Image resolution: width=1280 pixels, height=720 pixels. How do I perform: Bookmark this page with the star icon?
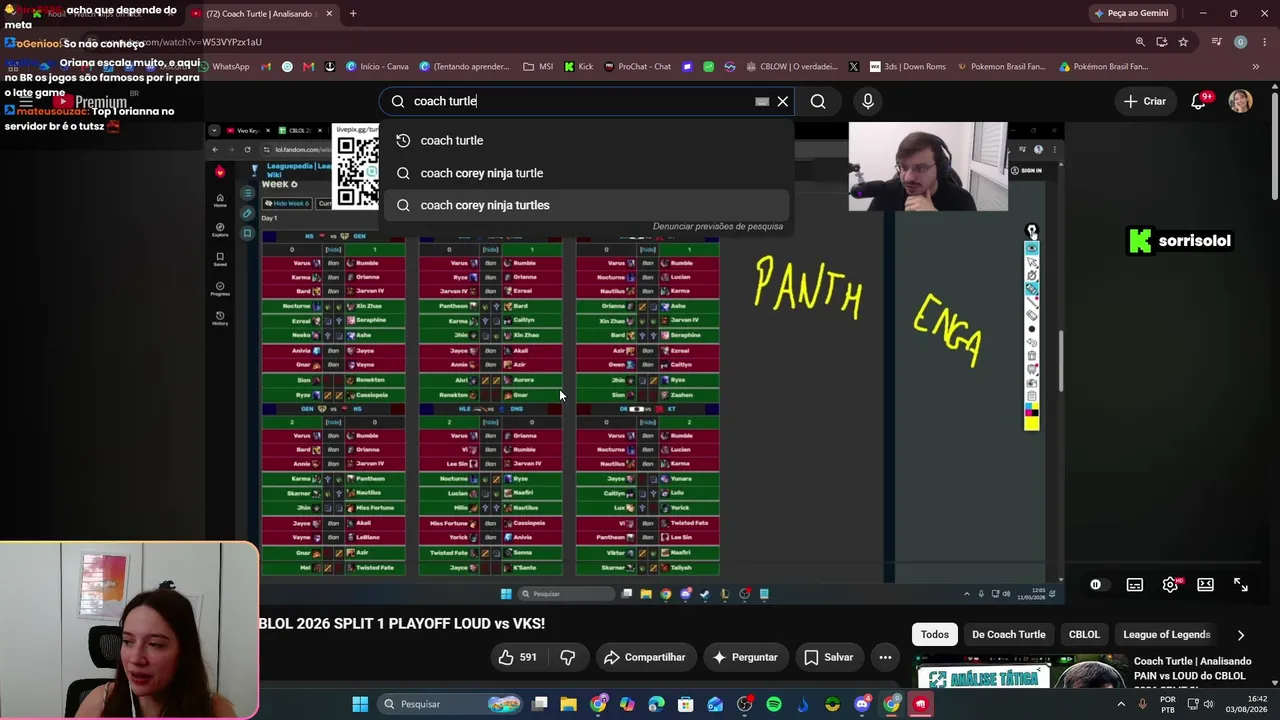(1183, 42)
